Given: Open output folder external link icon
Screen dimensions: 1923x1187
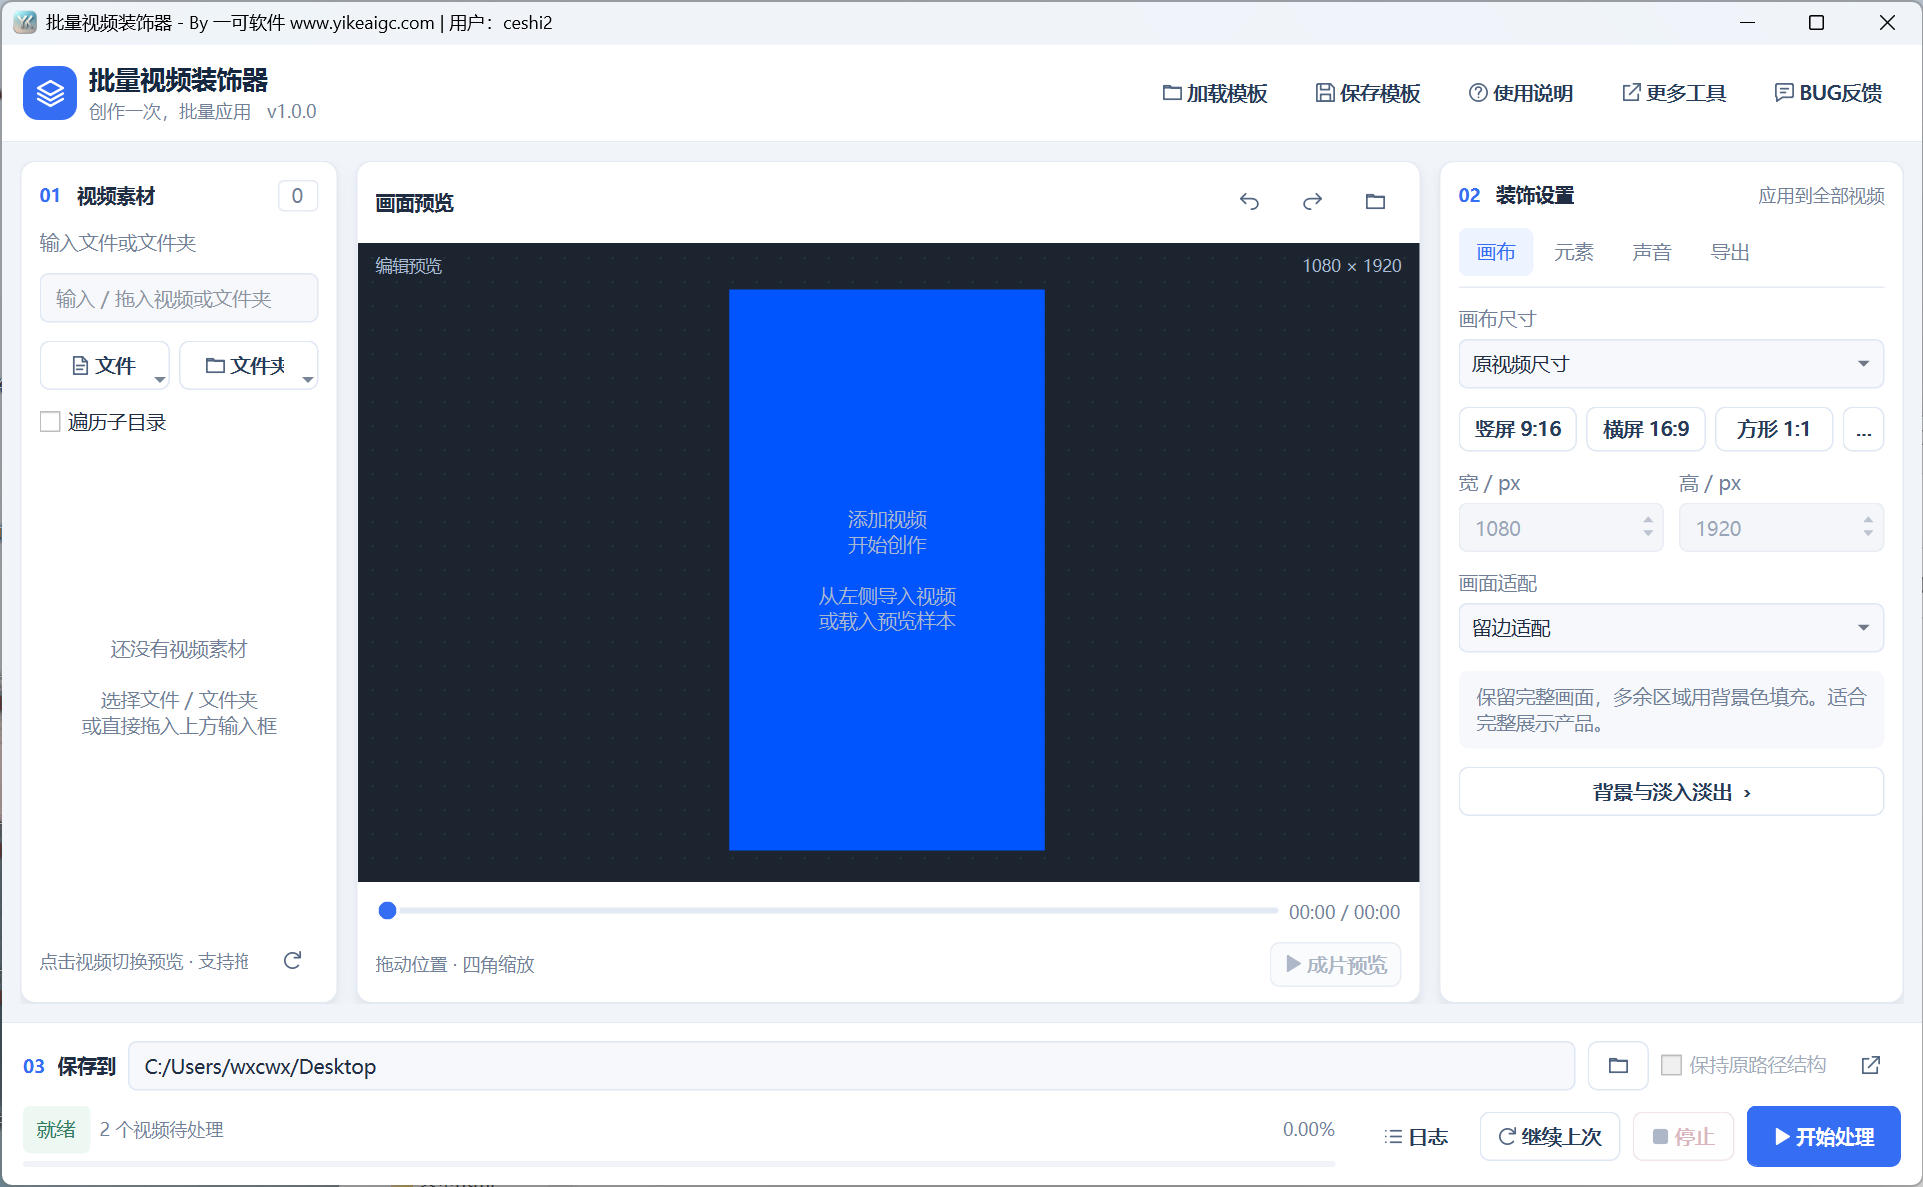Looking at the screenshot, I should pos(1870,1065).
